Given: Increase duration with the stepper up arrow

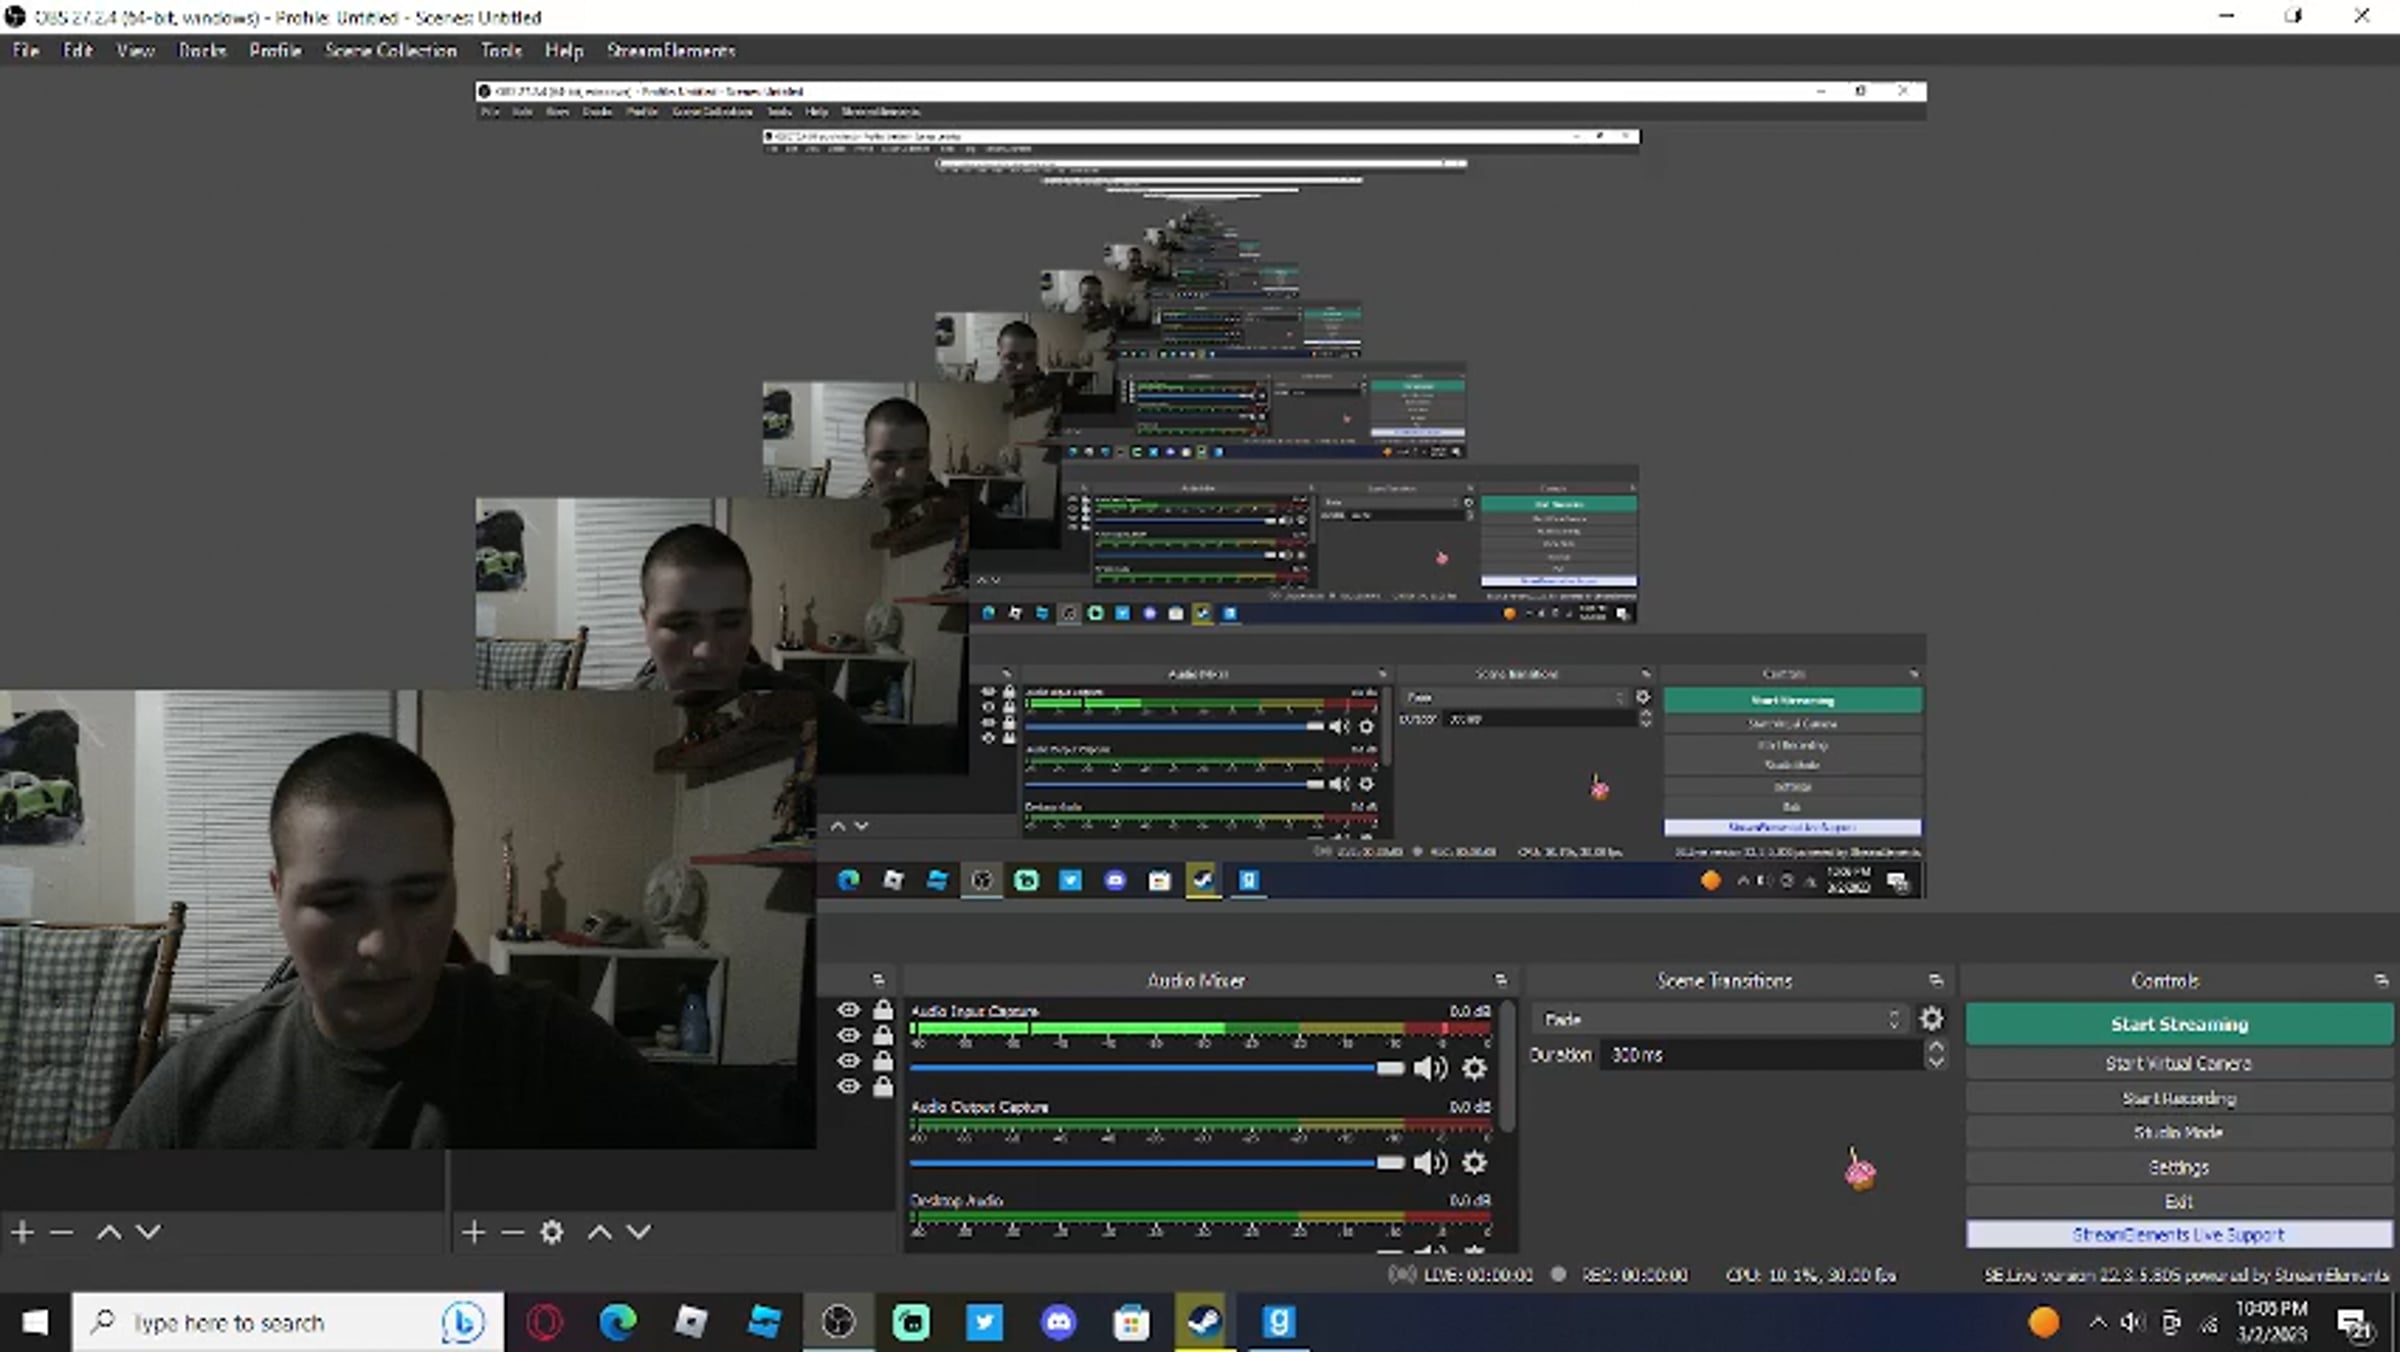Looking at the screenshot, I should (1936, 1047).
